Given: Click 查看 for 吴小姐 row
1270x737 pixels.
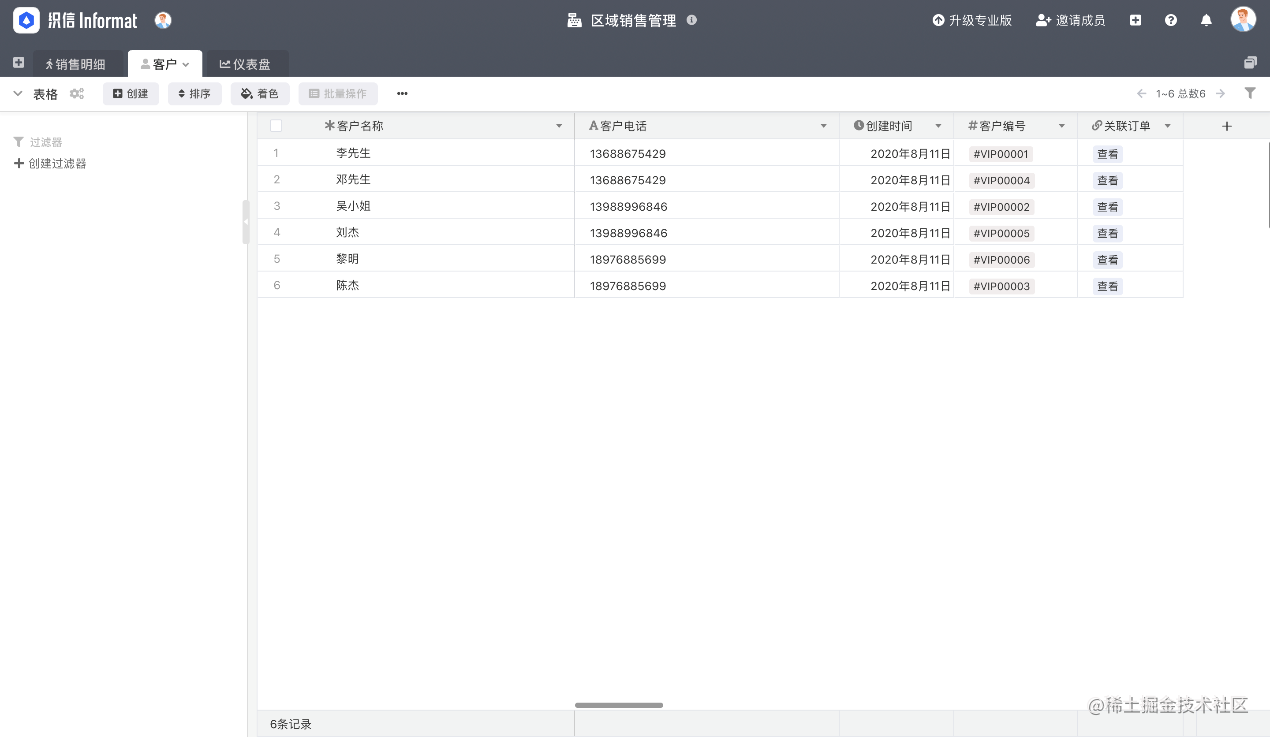Looking at the screenshot, I should point(1107,207).
